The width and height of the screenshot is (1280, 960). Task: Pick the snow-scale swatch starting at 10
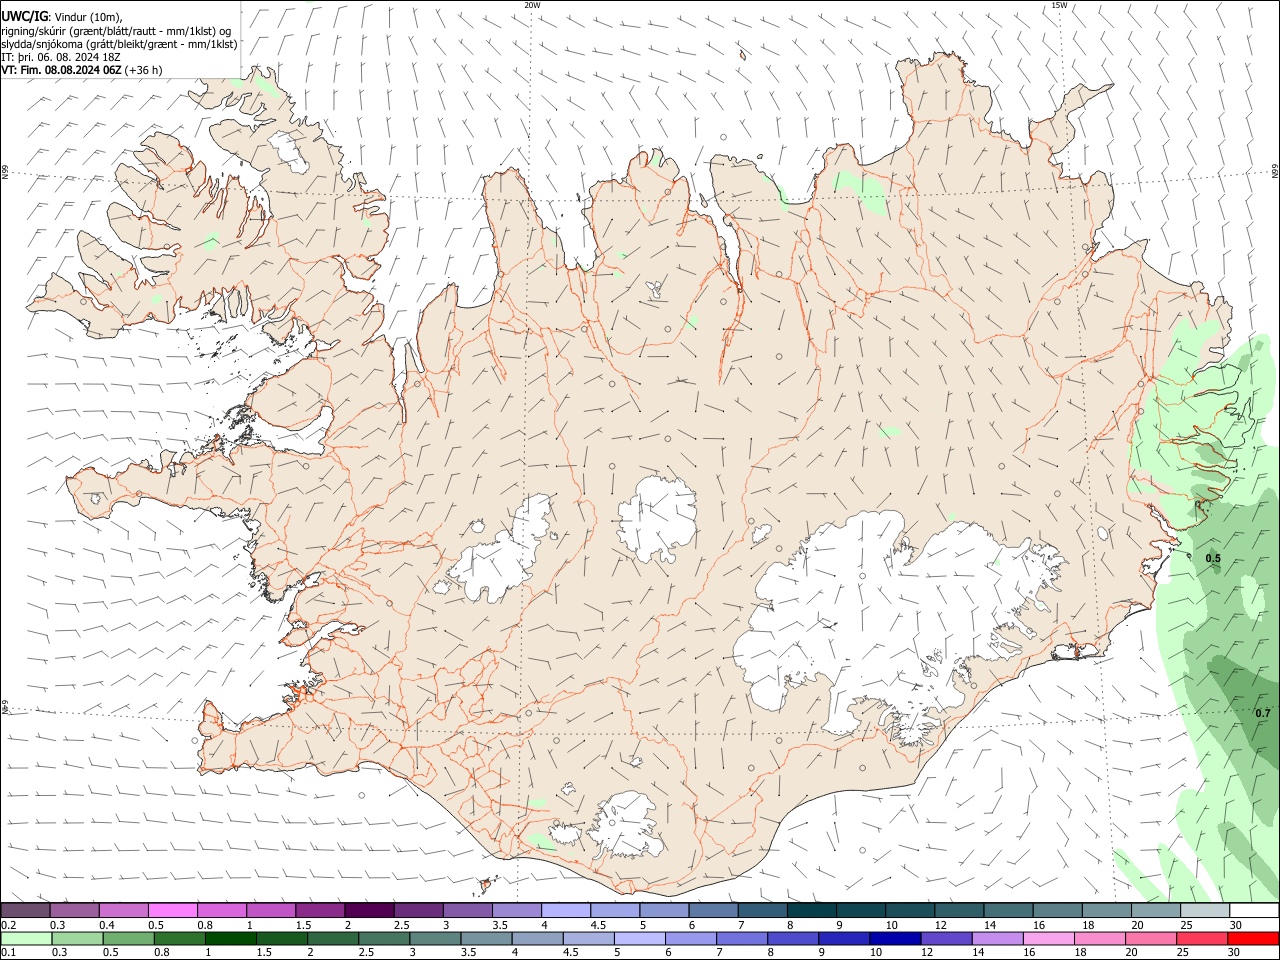(909, 910)
